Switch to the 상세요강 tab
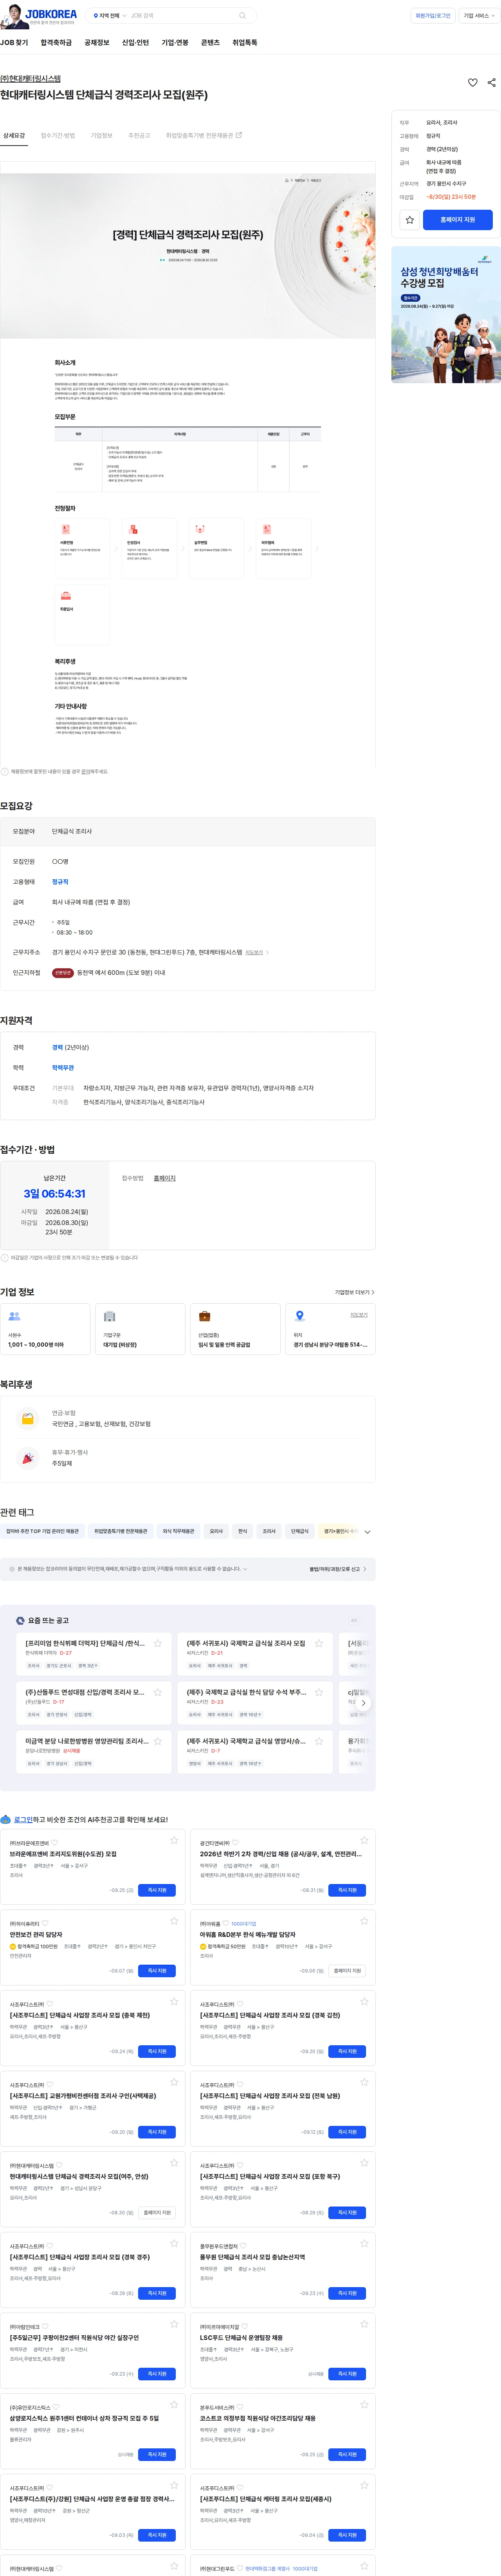 click(x=14, y=136)
